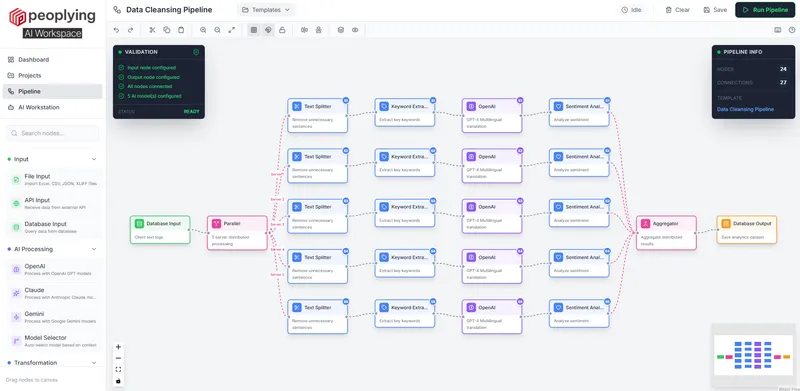Click the AI Workspace label under logo
This screenshot has width=800, height=391.
coord(53,33)
